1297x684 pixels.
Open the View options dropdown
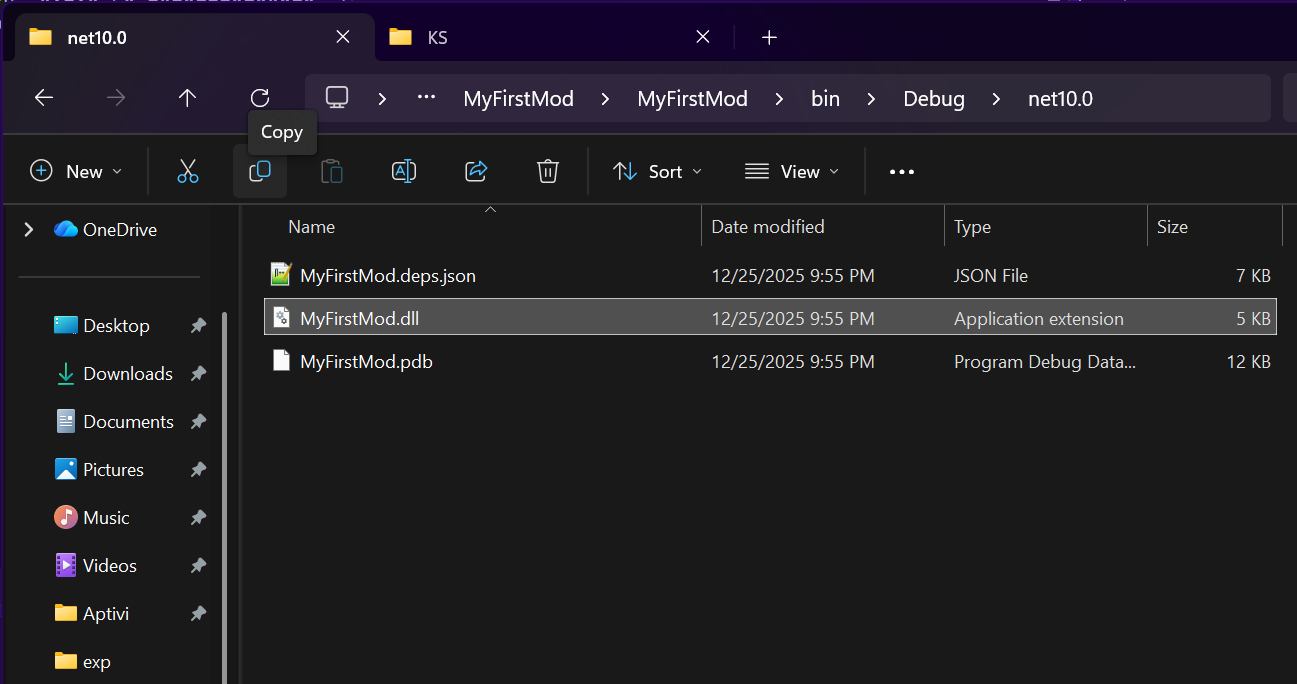tap(791, 172)
